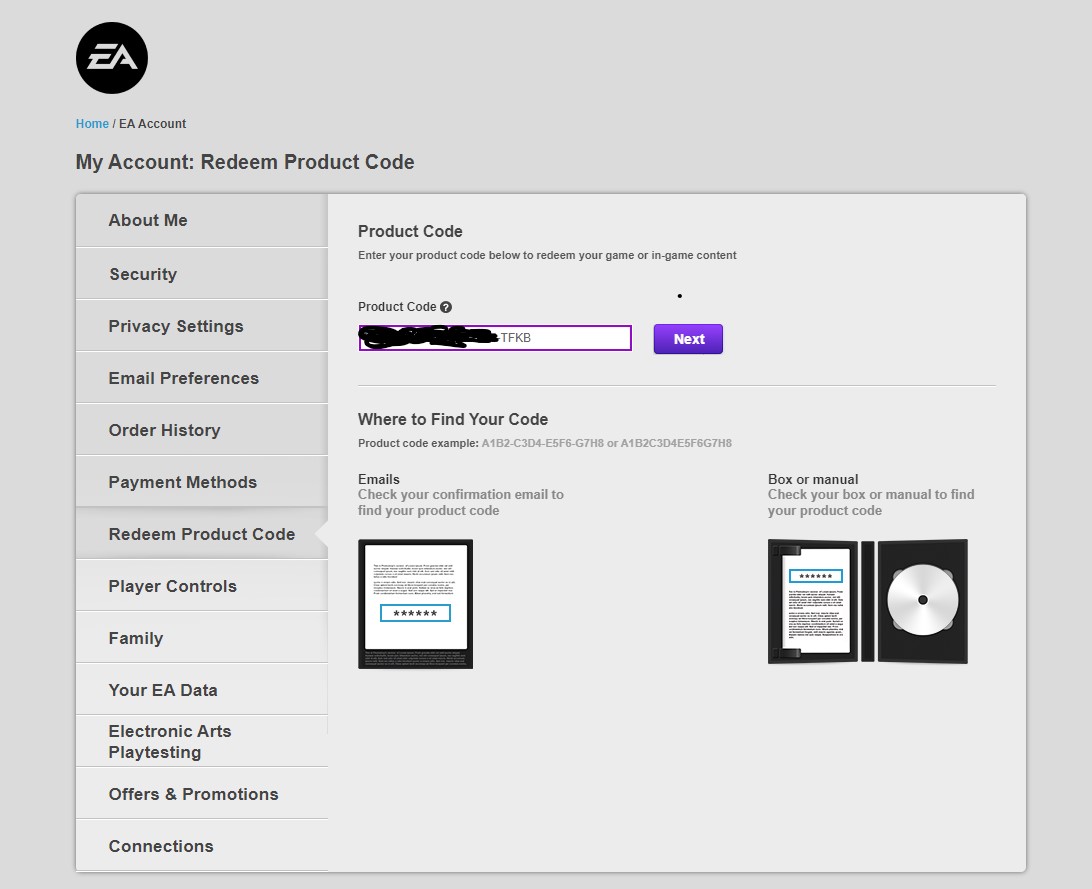Click the 'Emails' label
Image resolution: width=1092 pixels, height=889 pixels.
tap(379, 479)
